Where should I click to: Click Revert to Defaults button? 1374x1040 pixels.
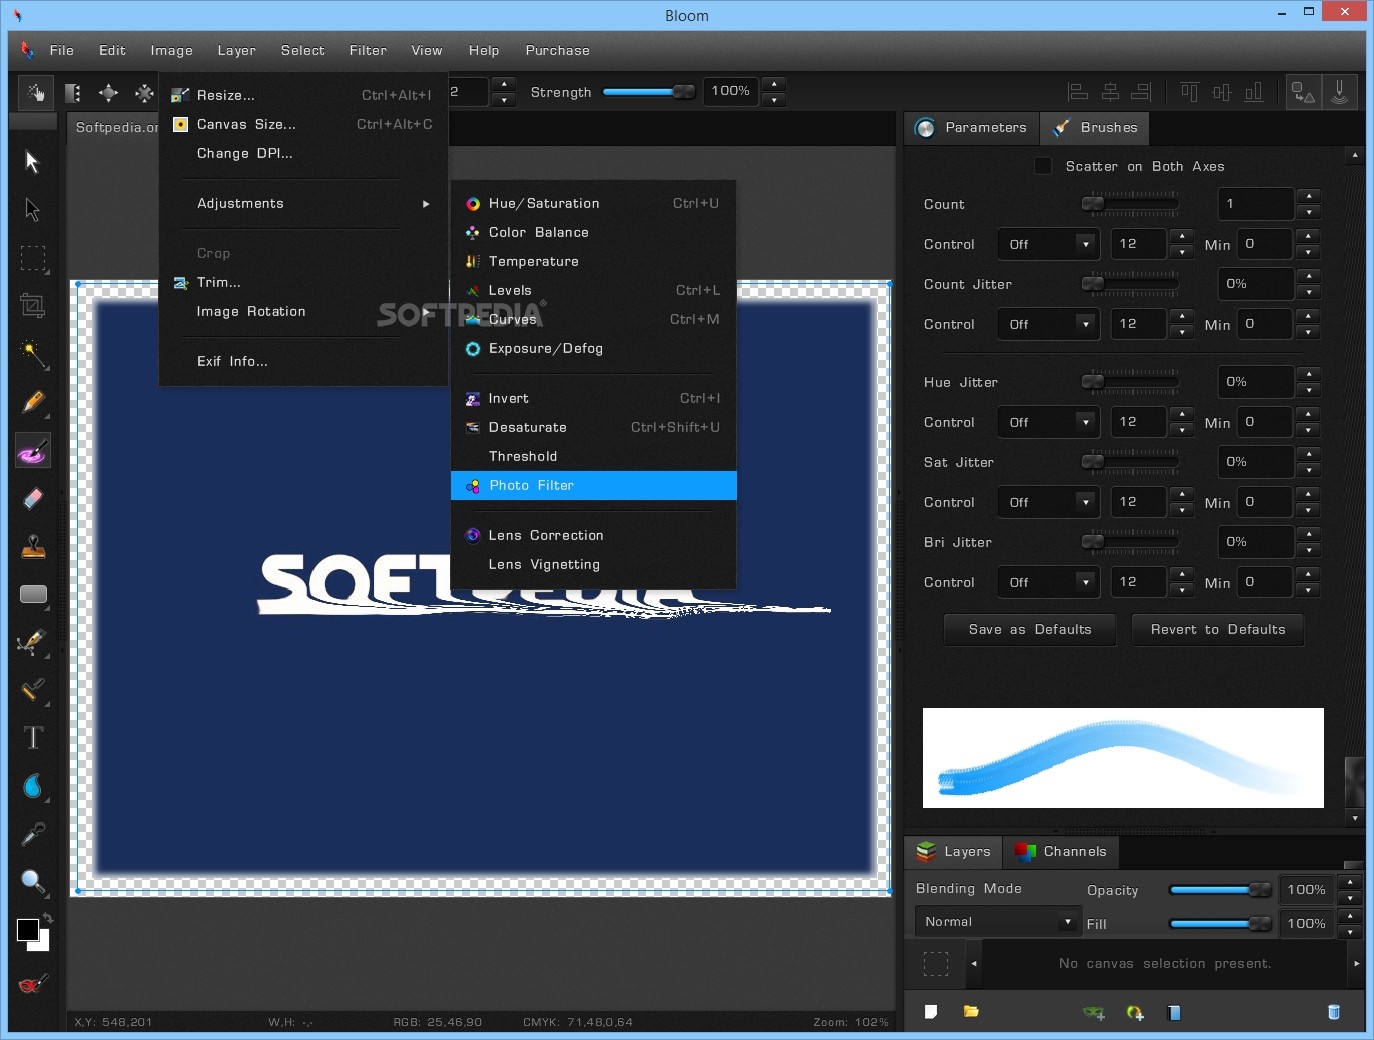tap(1218, 629)
